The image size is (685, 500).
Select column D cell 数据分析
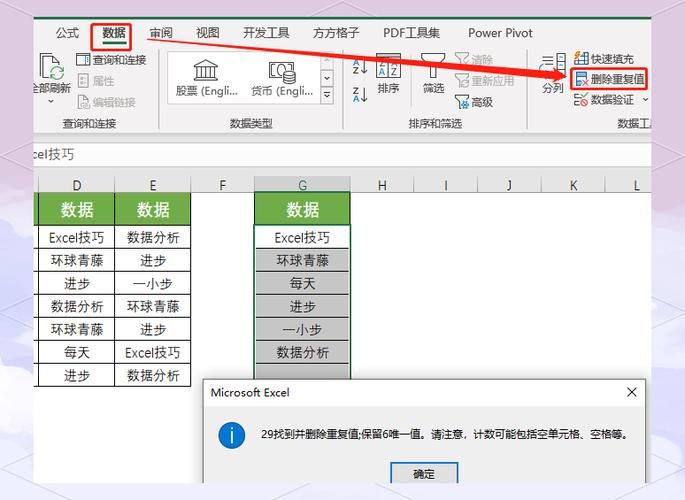tap(76, 306)
